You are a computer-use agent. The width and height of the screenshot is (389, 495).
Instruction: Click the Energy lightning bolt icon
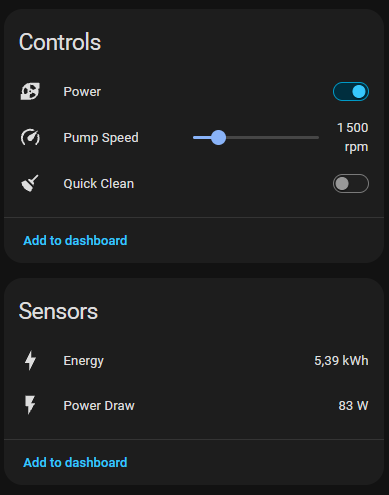(x=30, y=360)
